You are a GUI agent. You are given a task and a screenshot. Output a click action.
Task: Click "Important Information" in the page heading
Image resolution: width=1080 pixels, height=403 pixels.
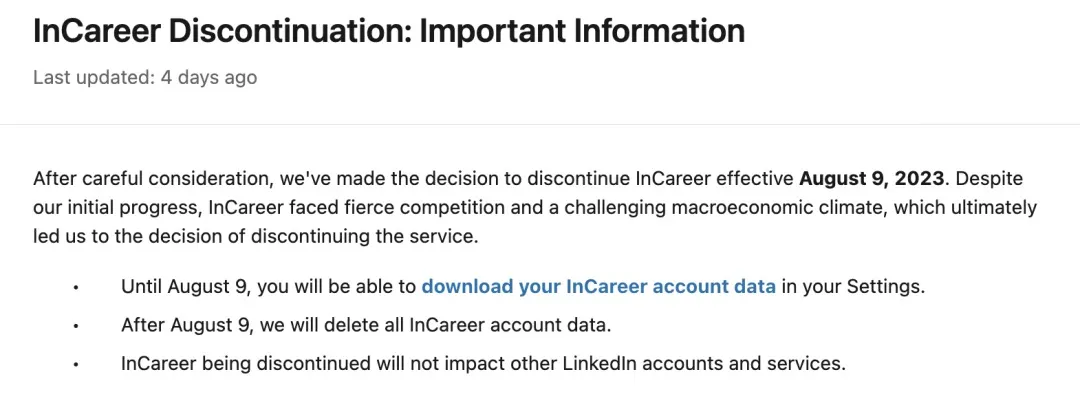[582, 31]
